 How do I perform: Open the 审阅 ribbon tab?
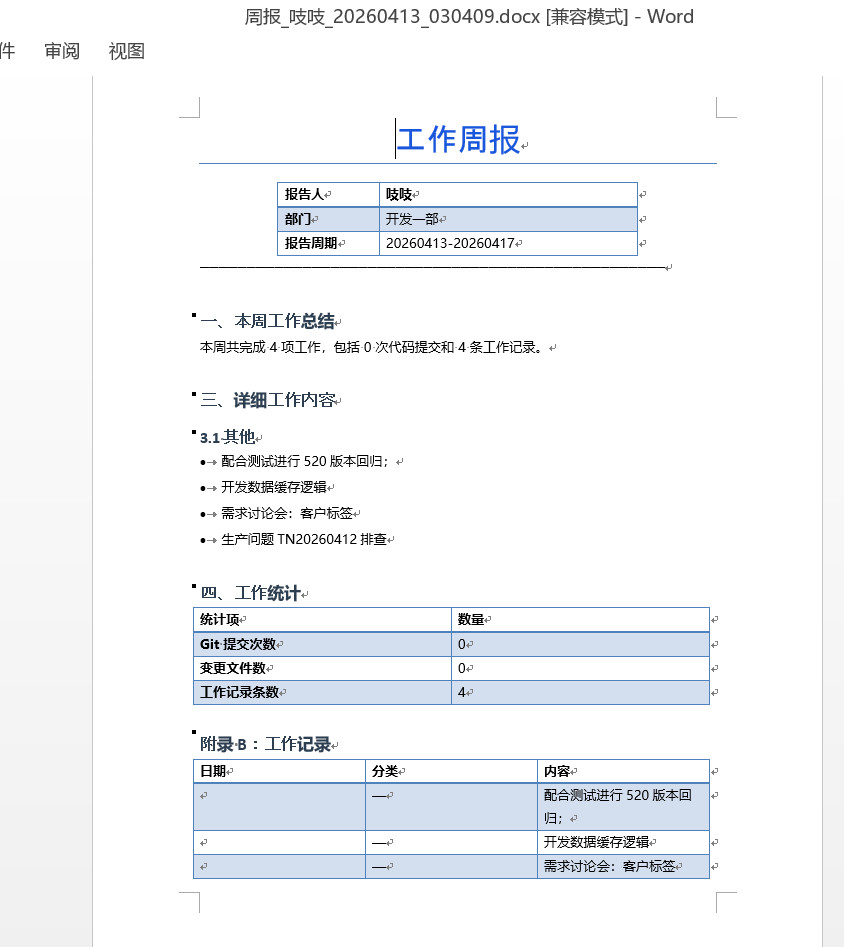click(62, 51)
